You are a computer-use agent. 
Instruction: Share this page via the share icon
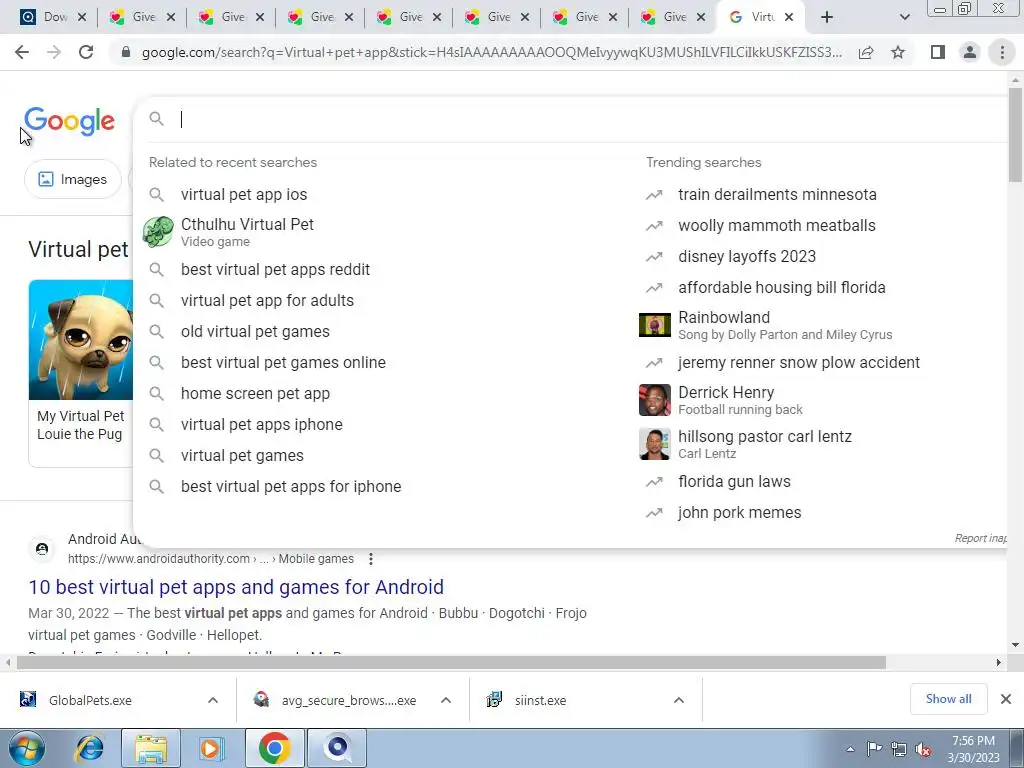pyautogui.click(x=866, y=52)
